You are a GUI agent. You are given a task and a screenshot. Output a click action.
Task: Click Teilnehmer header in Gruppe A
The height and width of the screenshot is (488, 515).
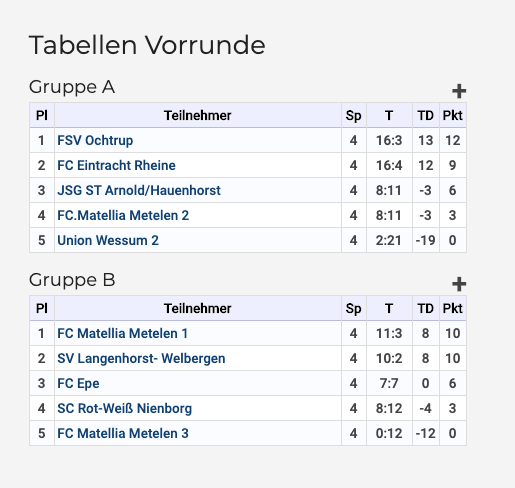pos(198,116)
